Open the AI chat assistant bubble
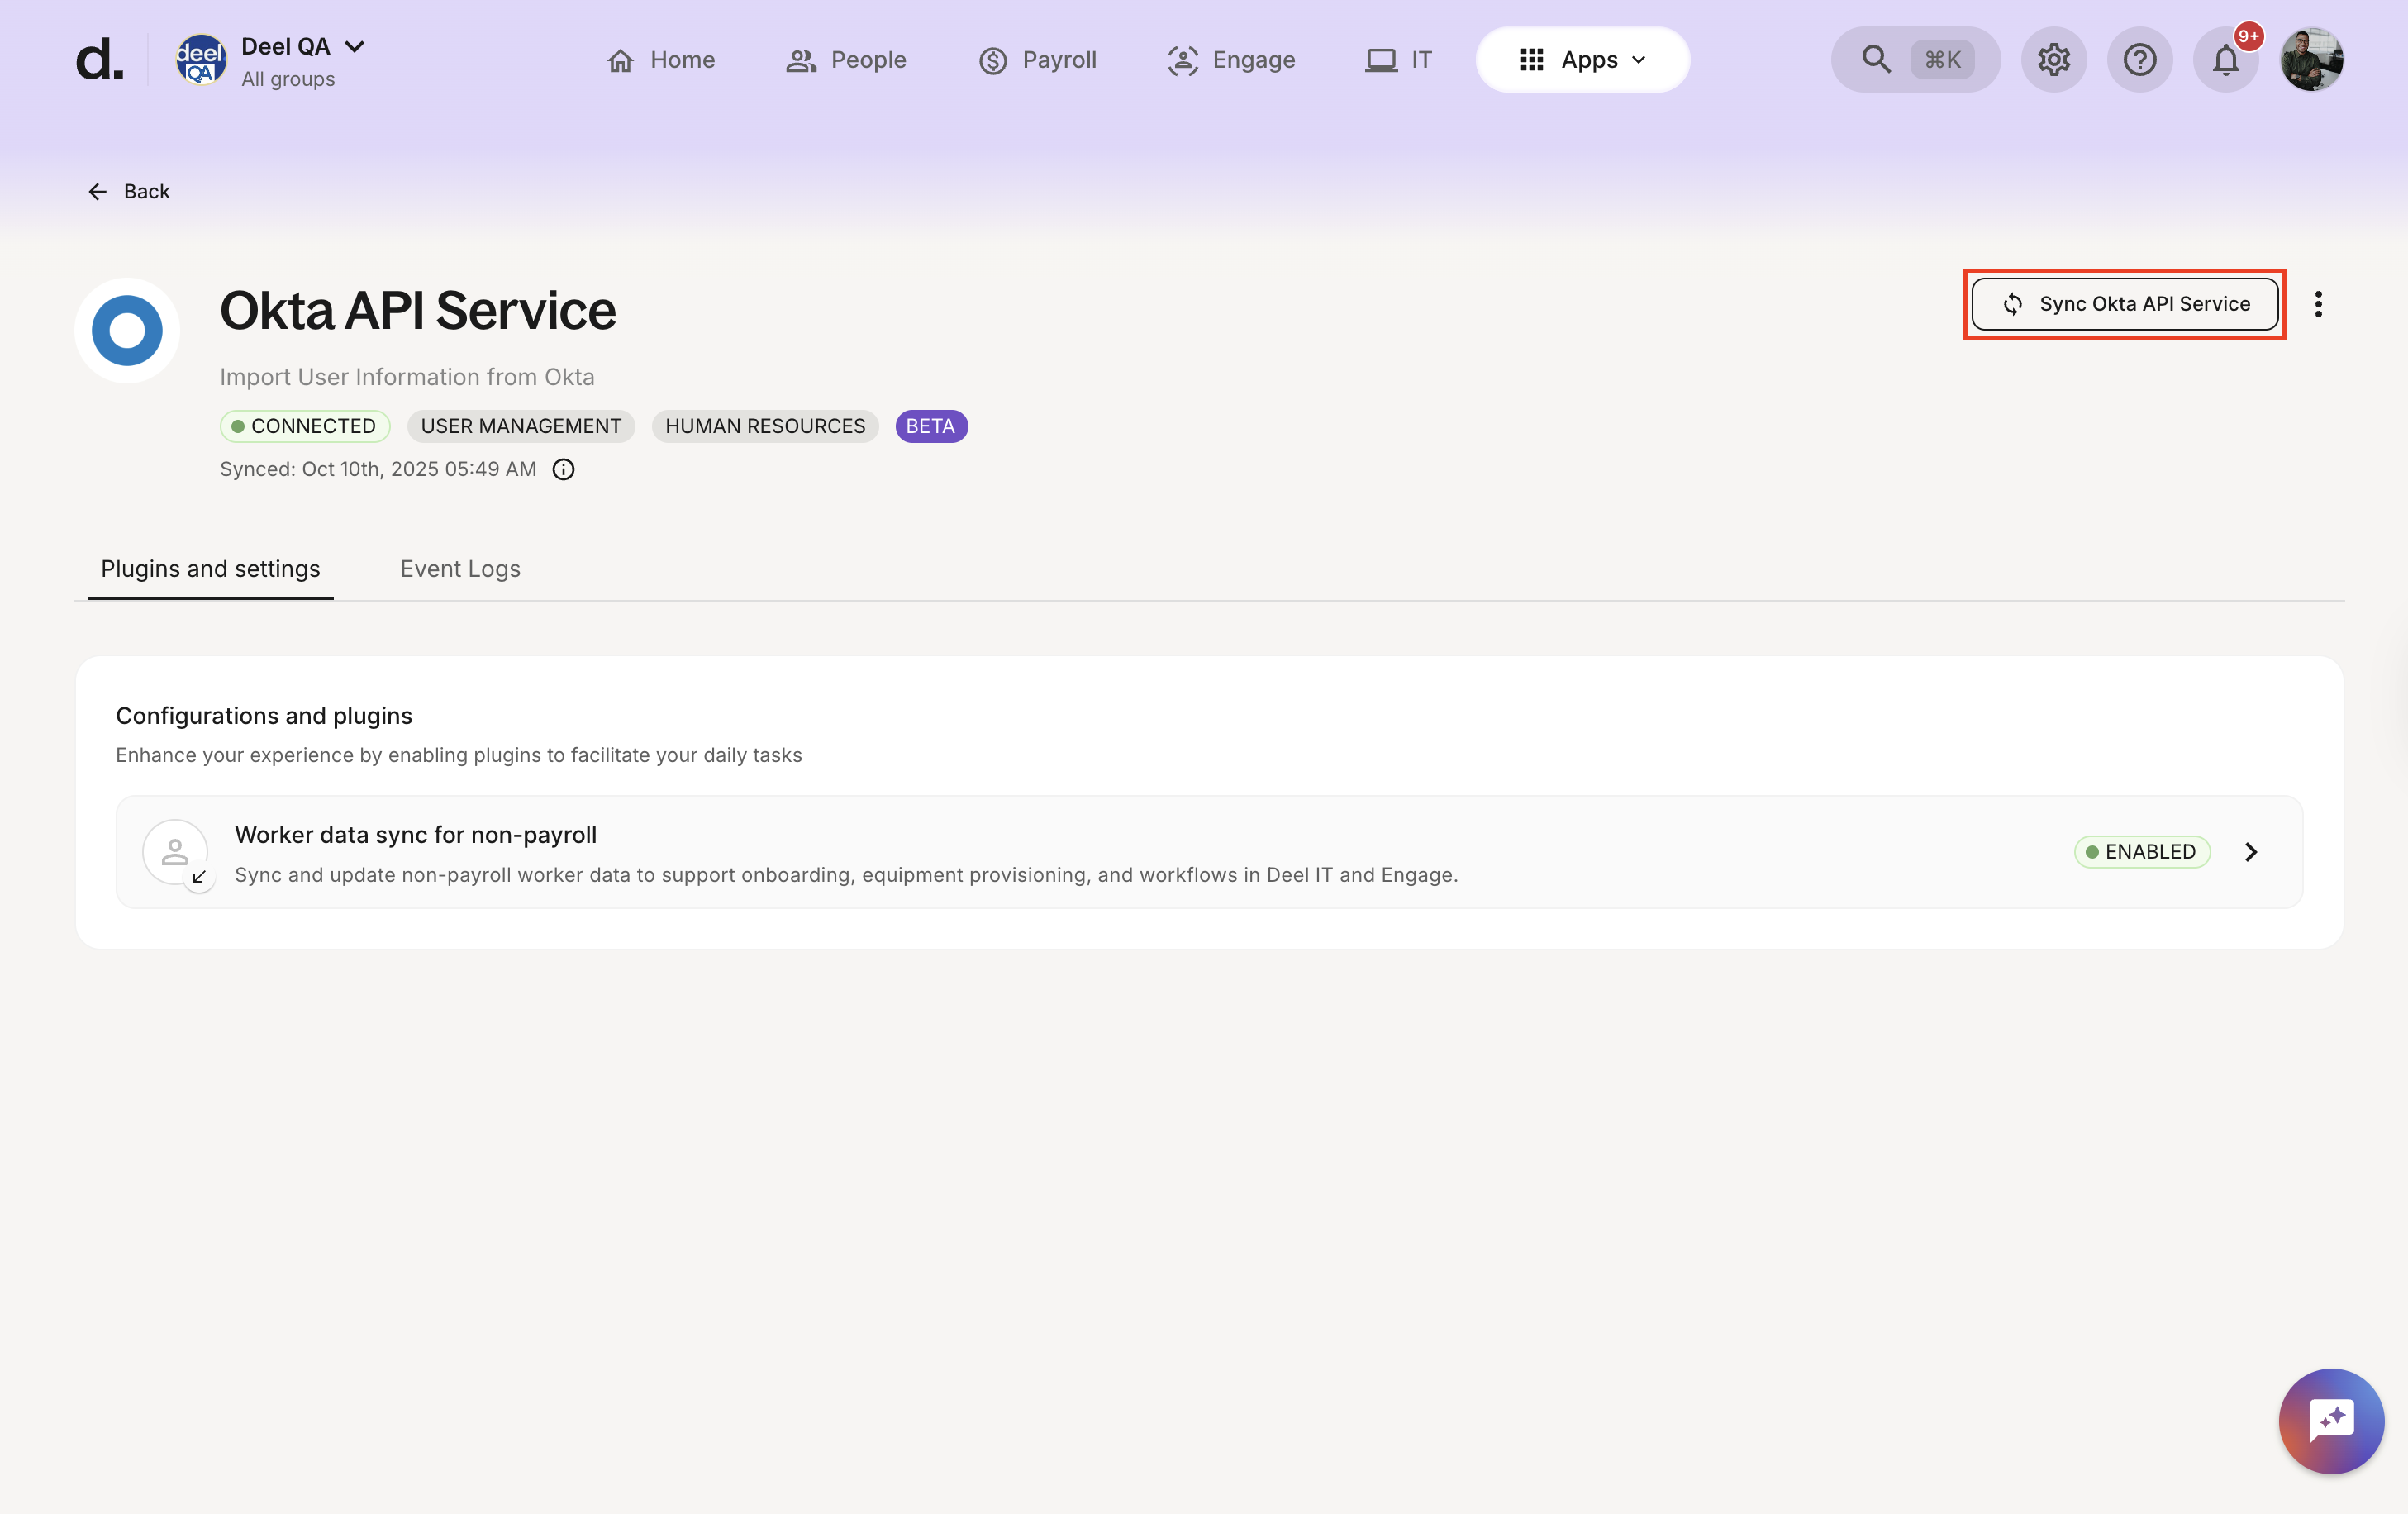2408x1514 pixels. click(2330, 1420)
